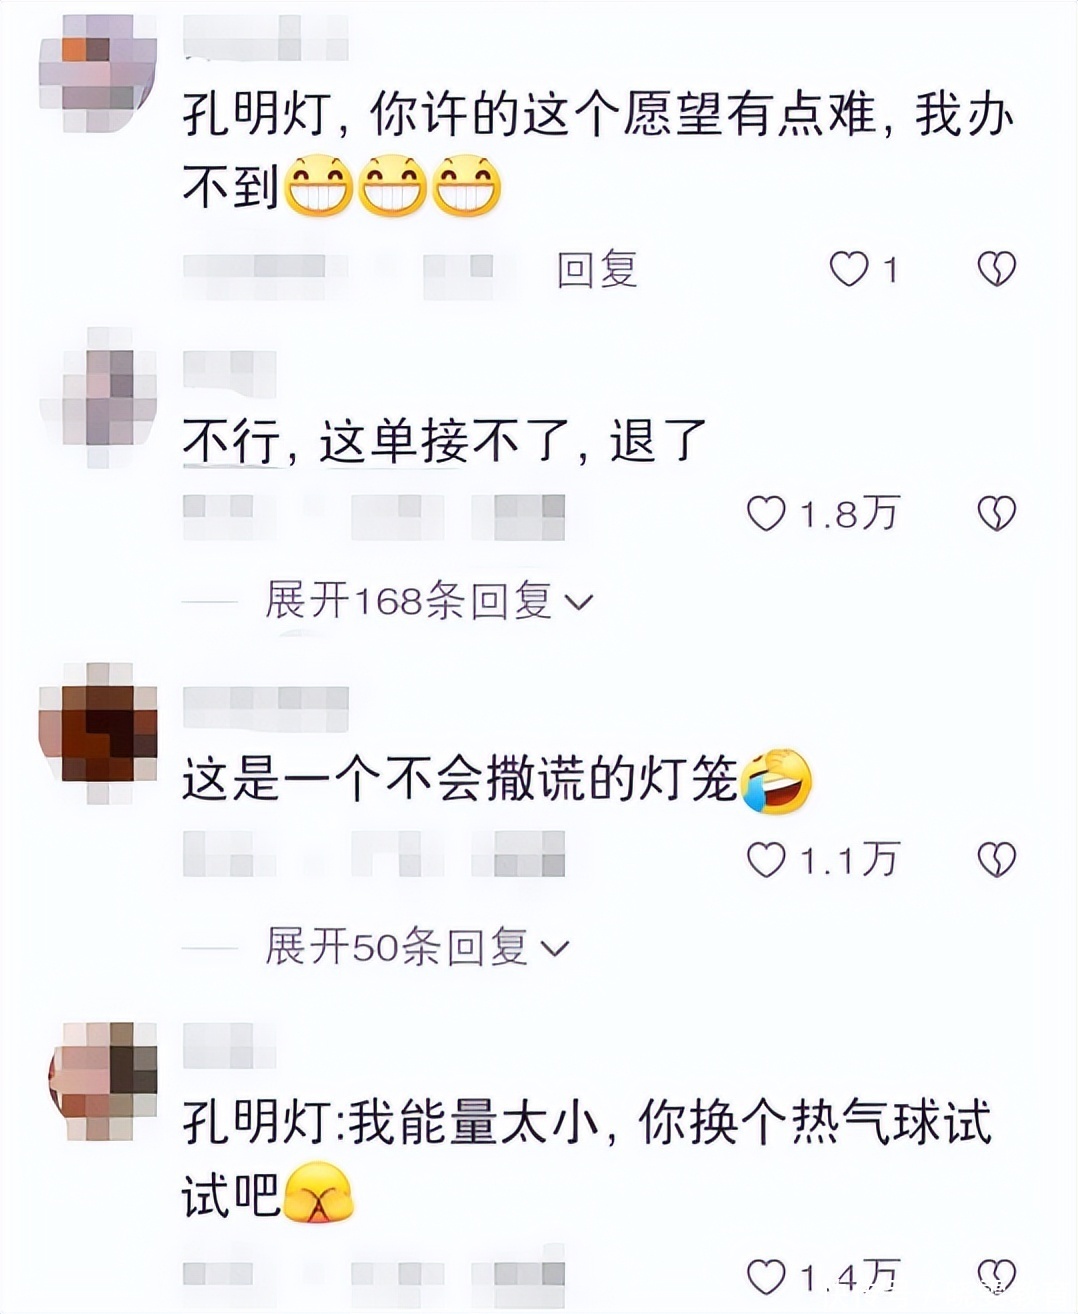Screen dimensions: 1078x1314
Task: Open first commenter's avatar profile
Action: (x=97, y=73)
